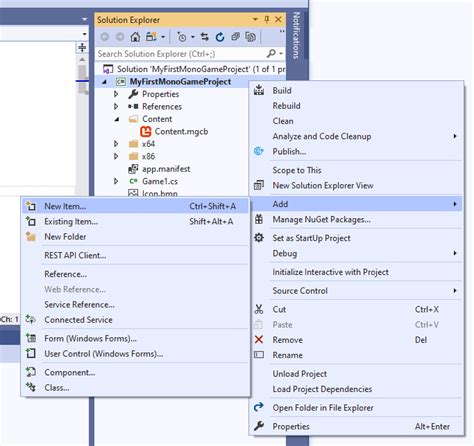Click User Control (Windows Forms)...
The height and width of the screenshot is (446, 474).
tap(136, 354)
